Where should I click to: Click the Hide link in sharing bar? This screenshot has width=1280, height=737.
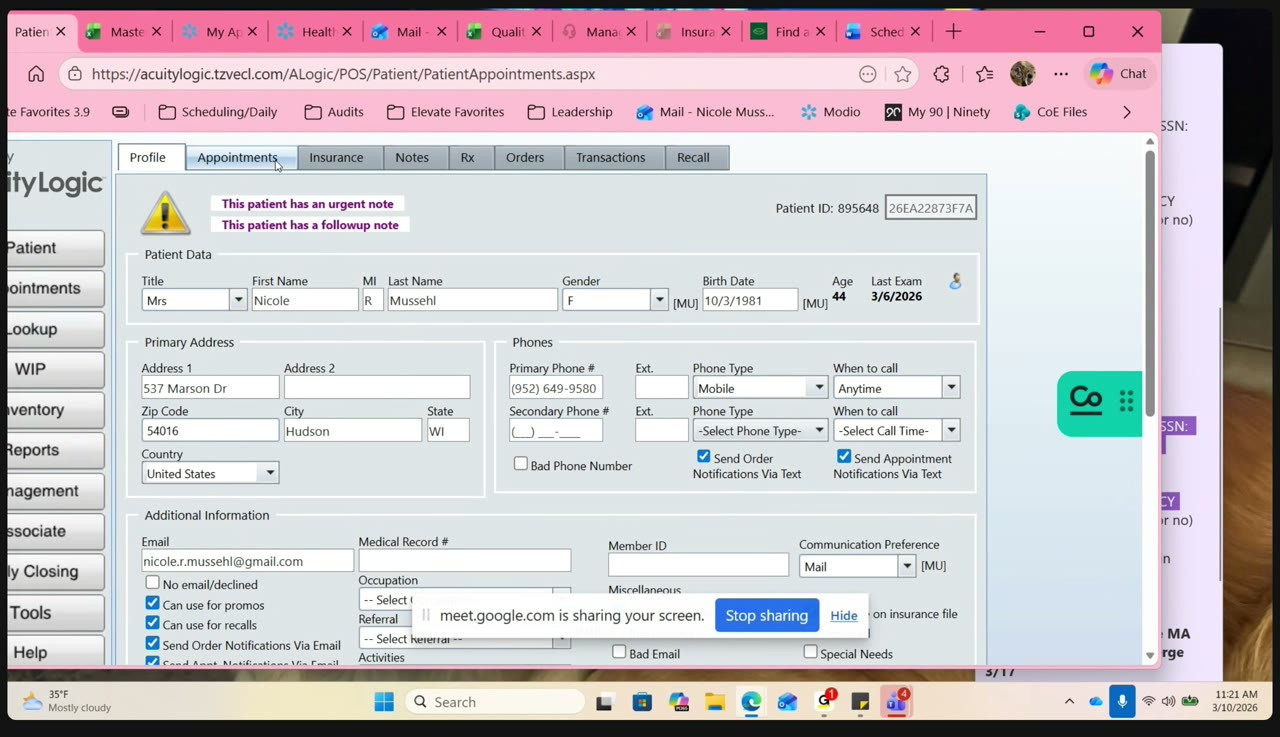point(844,616)
